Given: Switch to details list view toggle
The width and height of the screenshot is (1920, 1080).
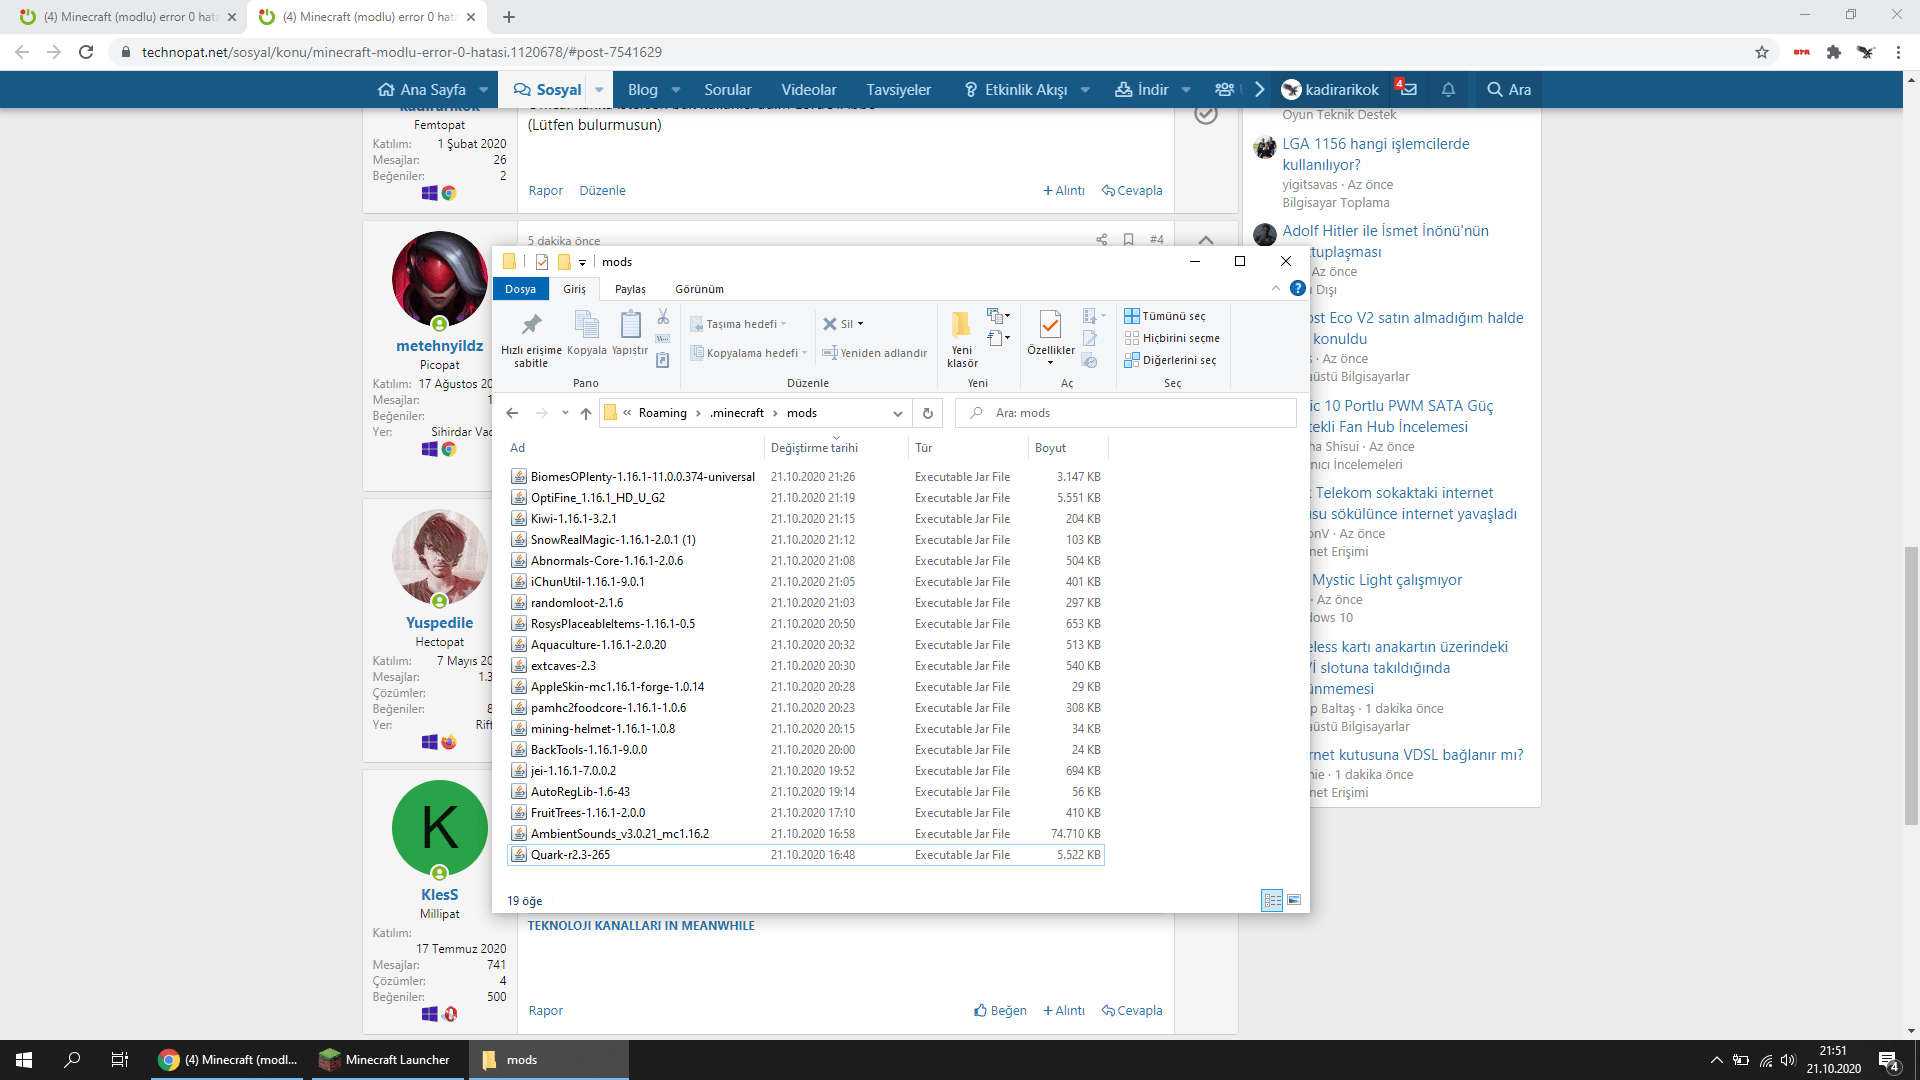Looking at the screenshot, I should 1272,900.
